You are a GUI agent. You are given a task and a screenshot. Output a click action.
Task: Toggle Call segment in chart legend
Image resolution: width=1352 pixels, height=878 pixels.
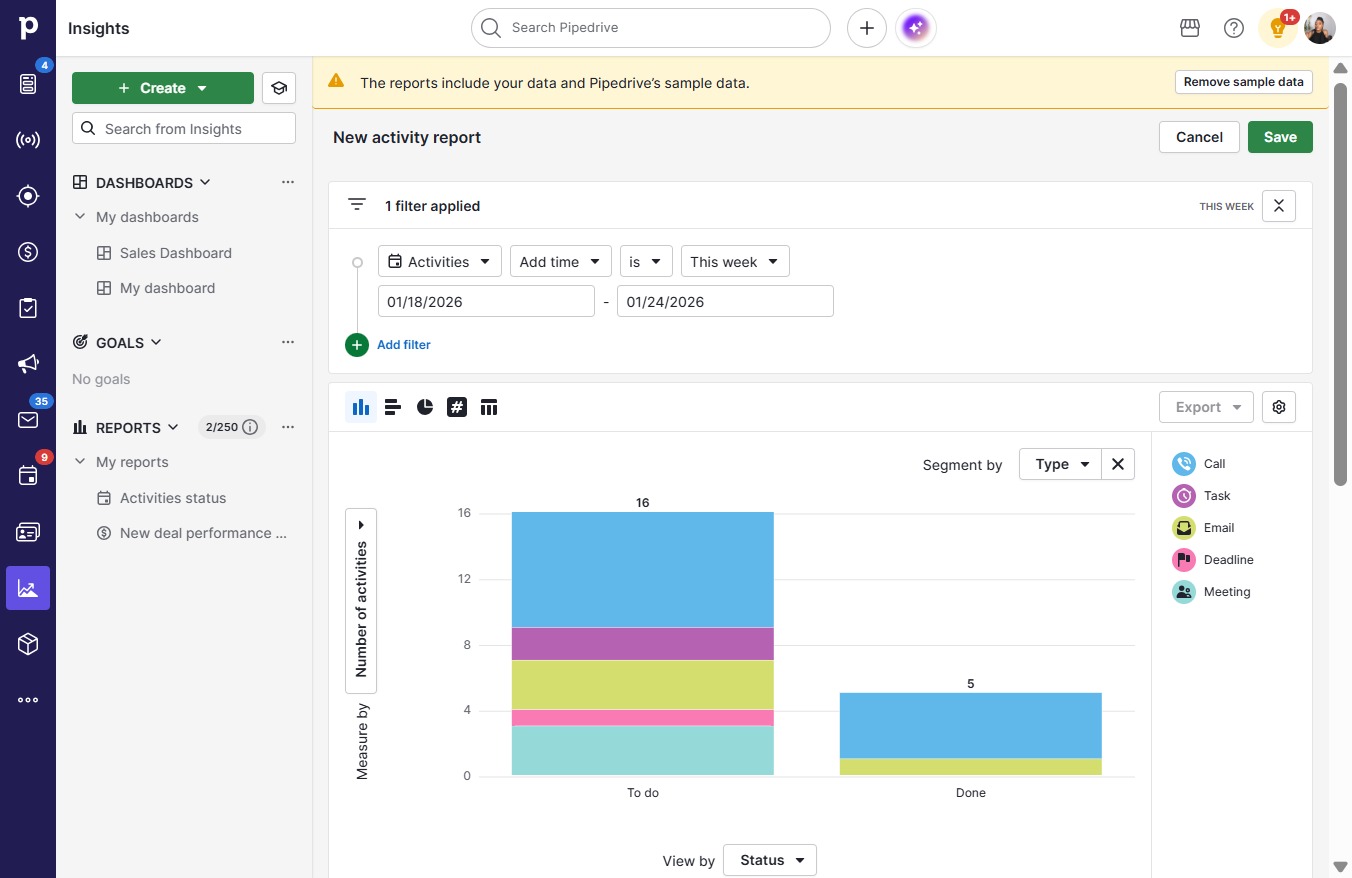tap(1199, 464)
